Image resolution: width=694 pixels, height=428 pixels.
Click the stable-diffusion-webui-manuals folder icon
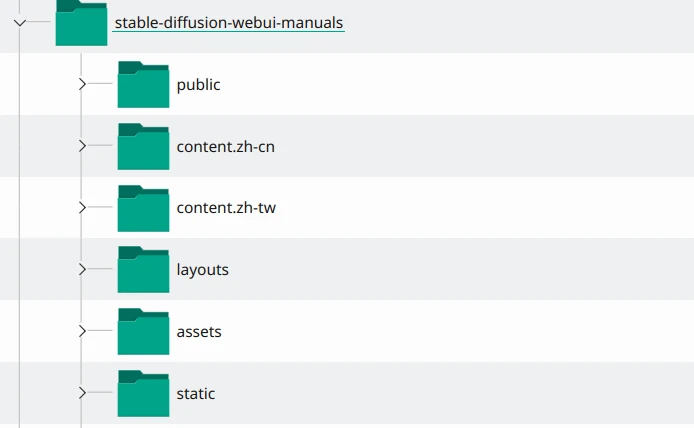[x=81, y=23]
